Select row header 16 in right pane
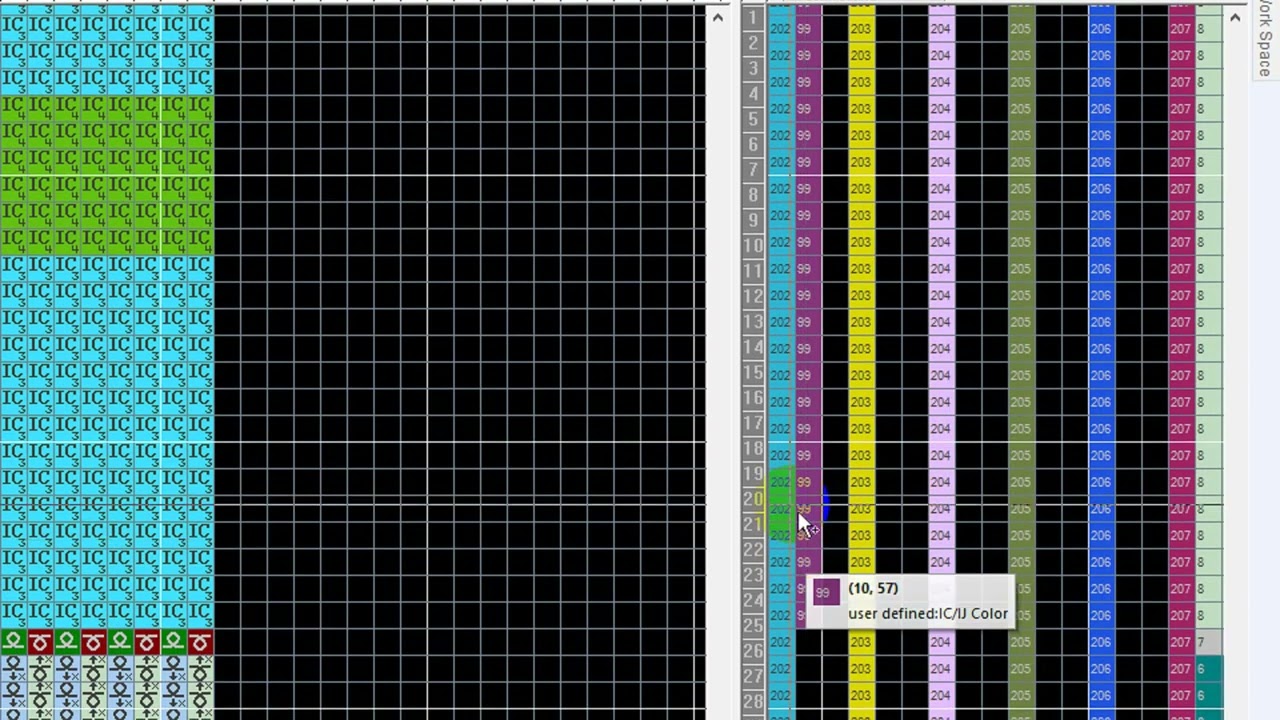The height and width of the screenshot is (720, 1280). [x=754, y=398]
